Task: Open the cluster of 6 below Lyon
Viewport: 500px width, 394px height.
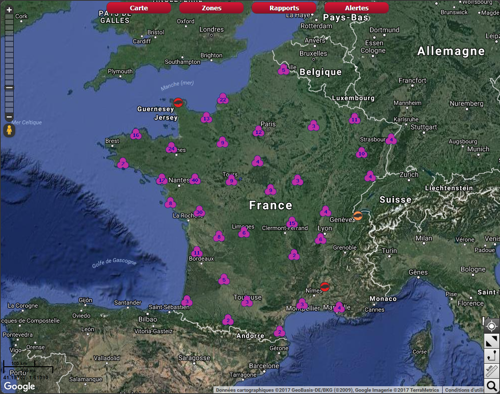Action: click(x=321, y=239)
